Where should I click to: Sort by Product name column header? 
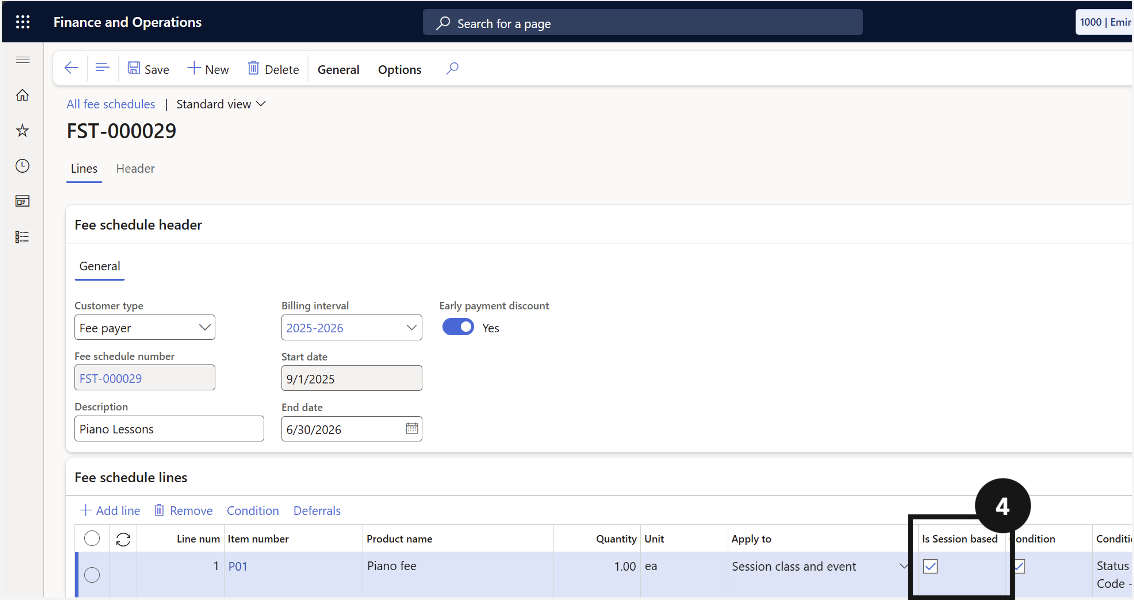(399, 539)
